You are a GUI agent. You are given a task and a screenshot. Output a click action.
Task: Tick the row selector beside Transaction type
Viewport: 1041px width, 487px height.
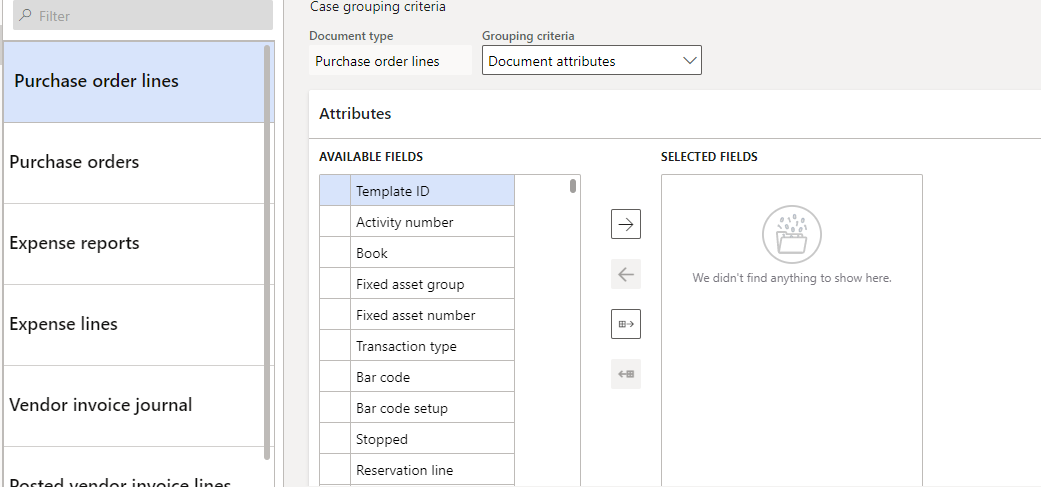(x=335, y=346)
